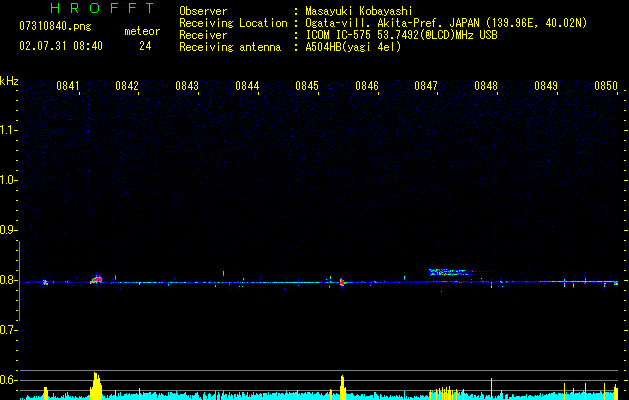629x400 pixels.
Task: Click observer name Masayuki Kobayashi
Action: tap(359, 11)
